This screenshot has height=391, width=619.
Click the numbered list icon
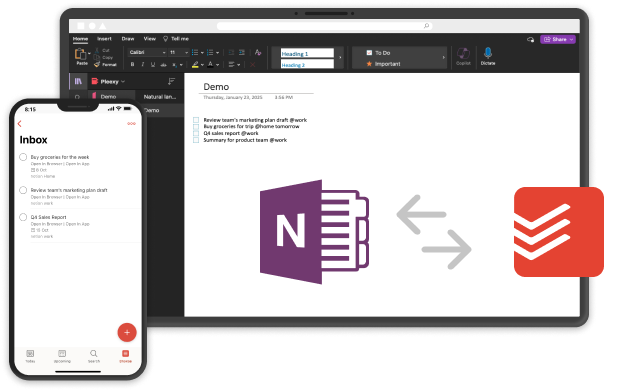(210, 53)
